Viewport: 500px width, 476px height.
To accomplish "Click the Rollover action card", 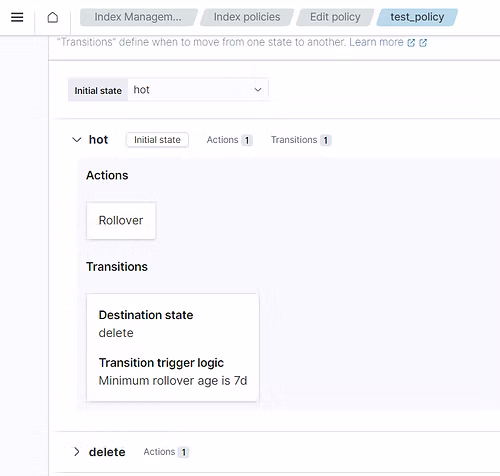I will coord(121,220).
